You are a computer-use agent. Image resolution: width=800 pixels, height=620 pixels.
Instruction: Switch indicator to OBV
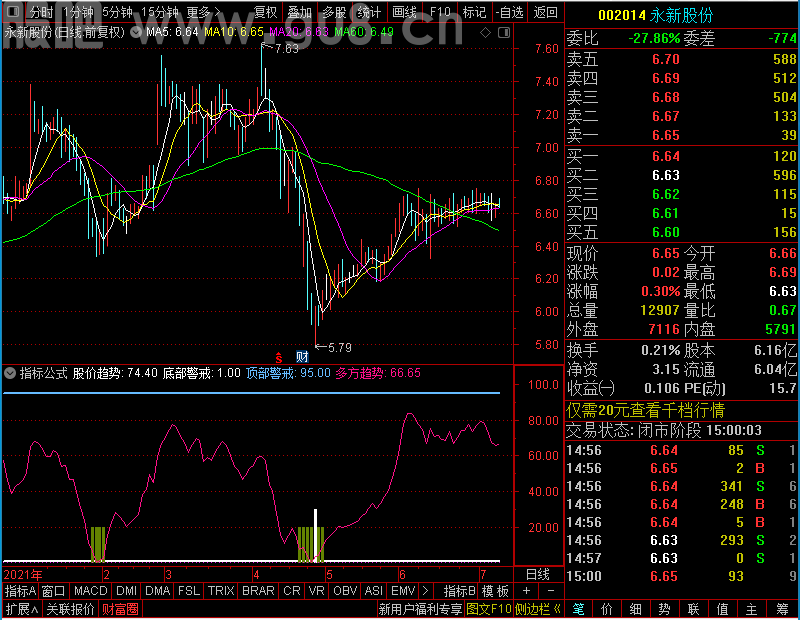point(345,591)
